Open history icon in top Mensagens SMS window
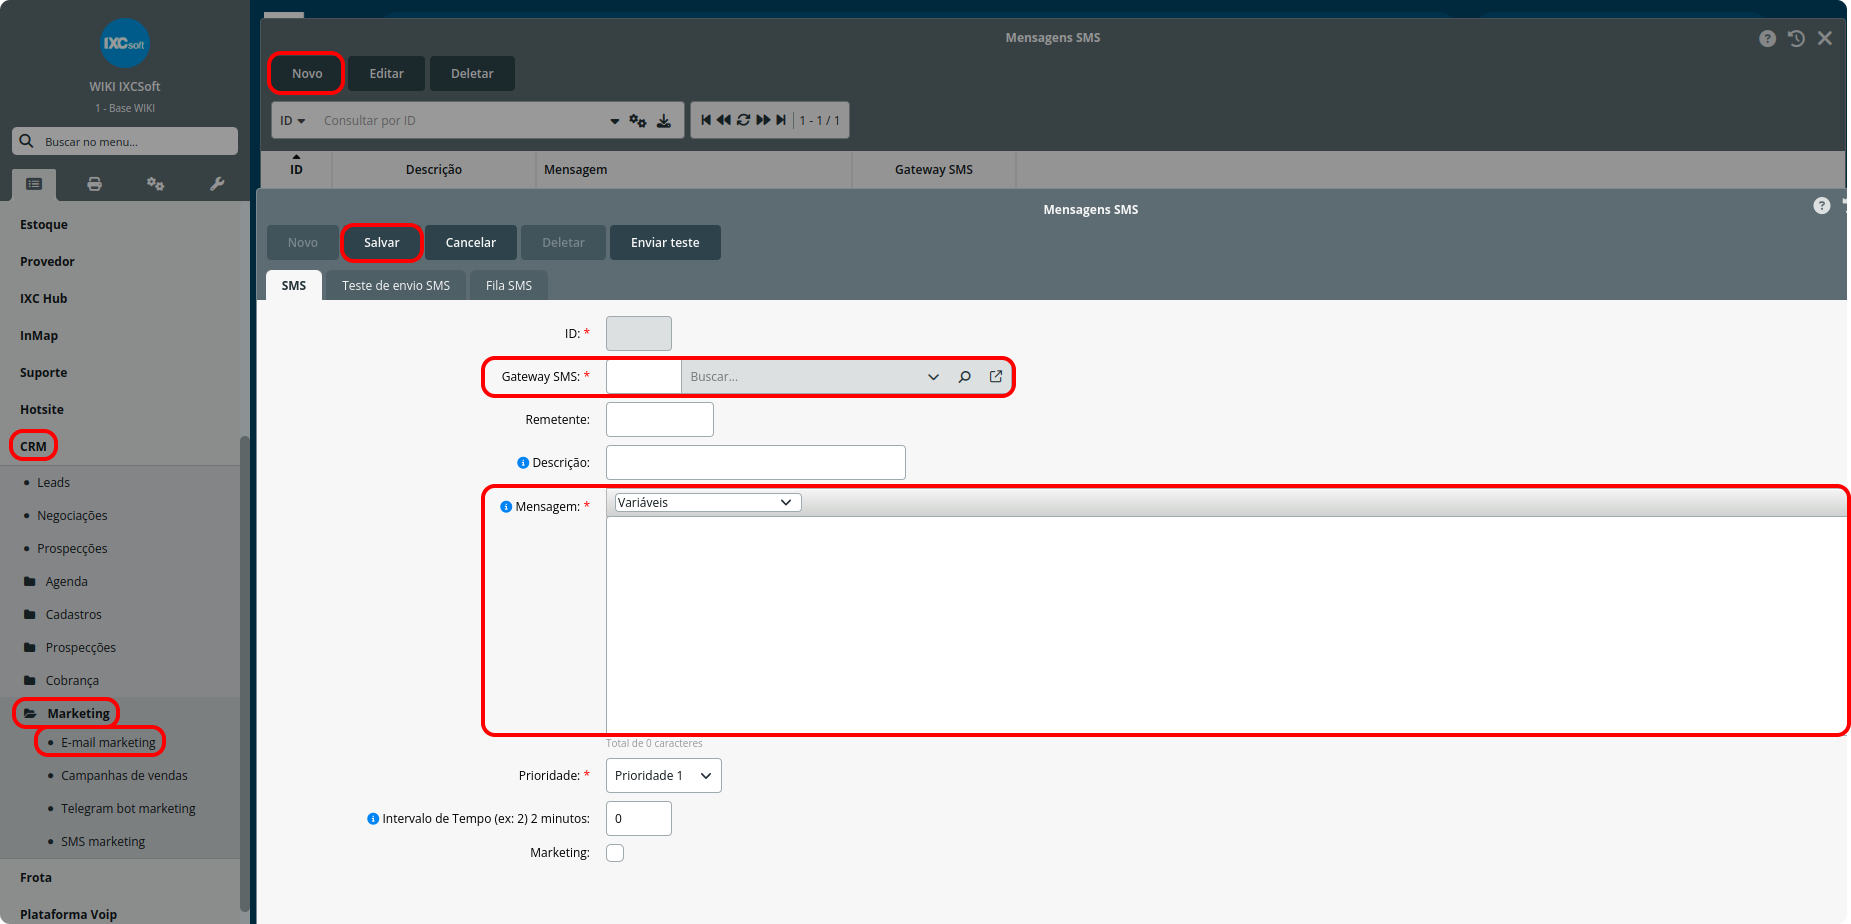Viewport: 1851px width, 924px height. pos(1796,38)
